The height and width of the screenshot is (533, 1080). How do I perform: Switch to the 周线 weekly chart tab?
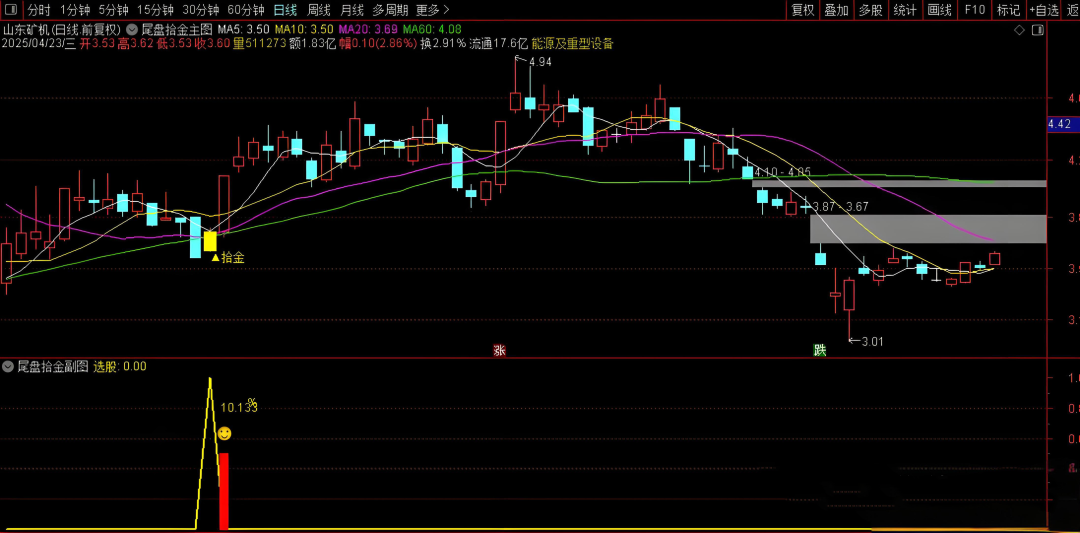click(319, 10)
